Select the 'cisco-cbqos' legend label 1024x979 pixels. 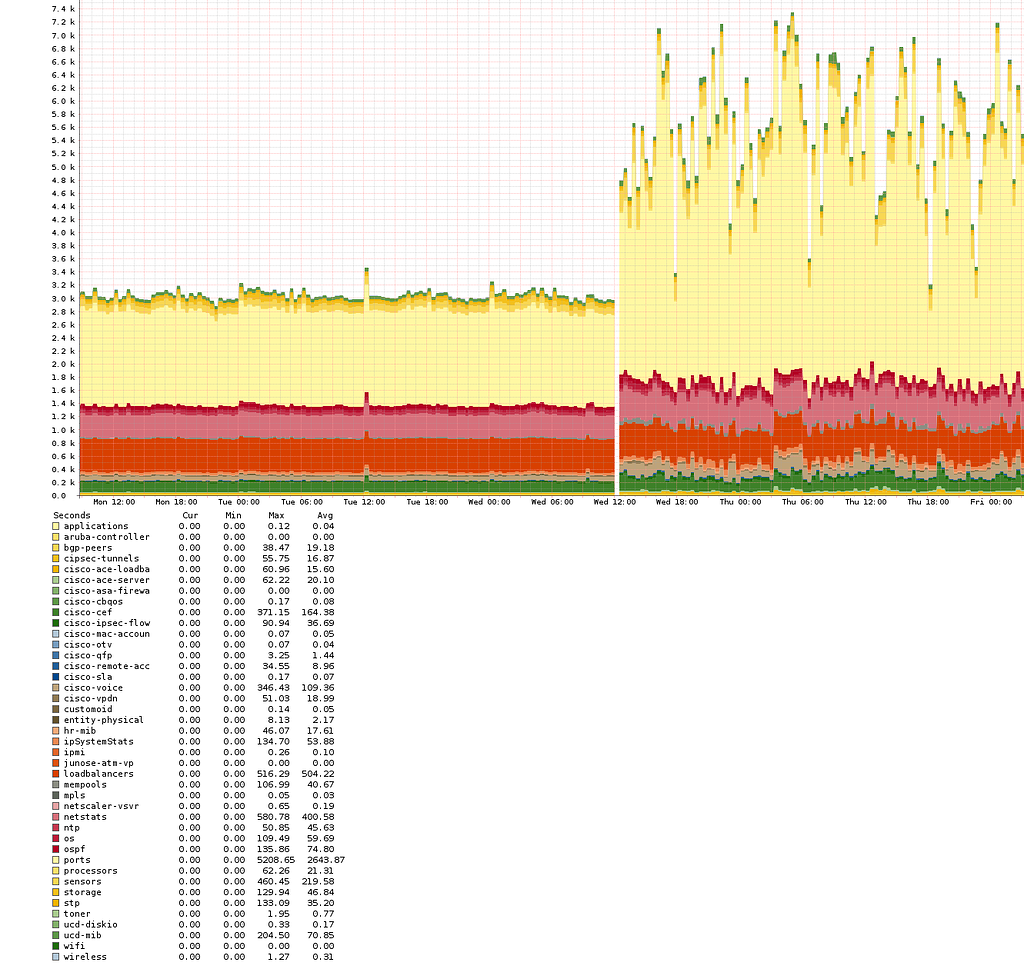pyautogui.click(x=93, y=602)
